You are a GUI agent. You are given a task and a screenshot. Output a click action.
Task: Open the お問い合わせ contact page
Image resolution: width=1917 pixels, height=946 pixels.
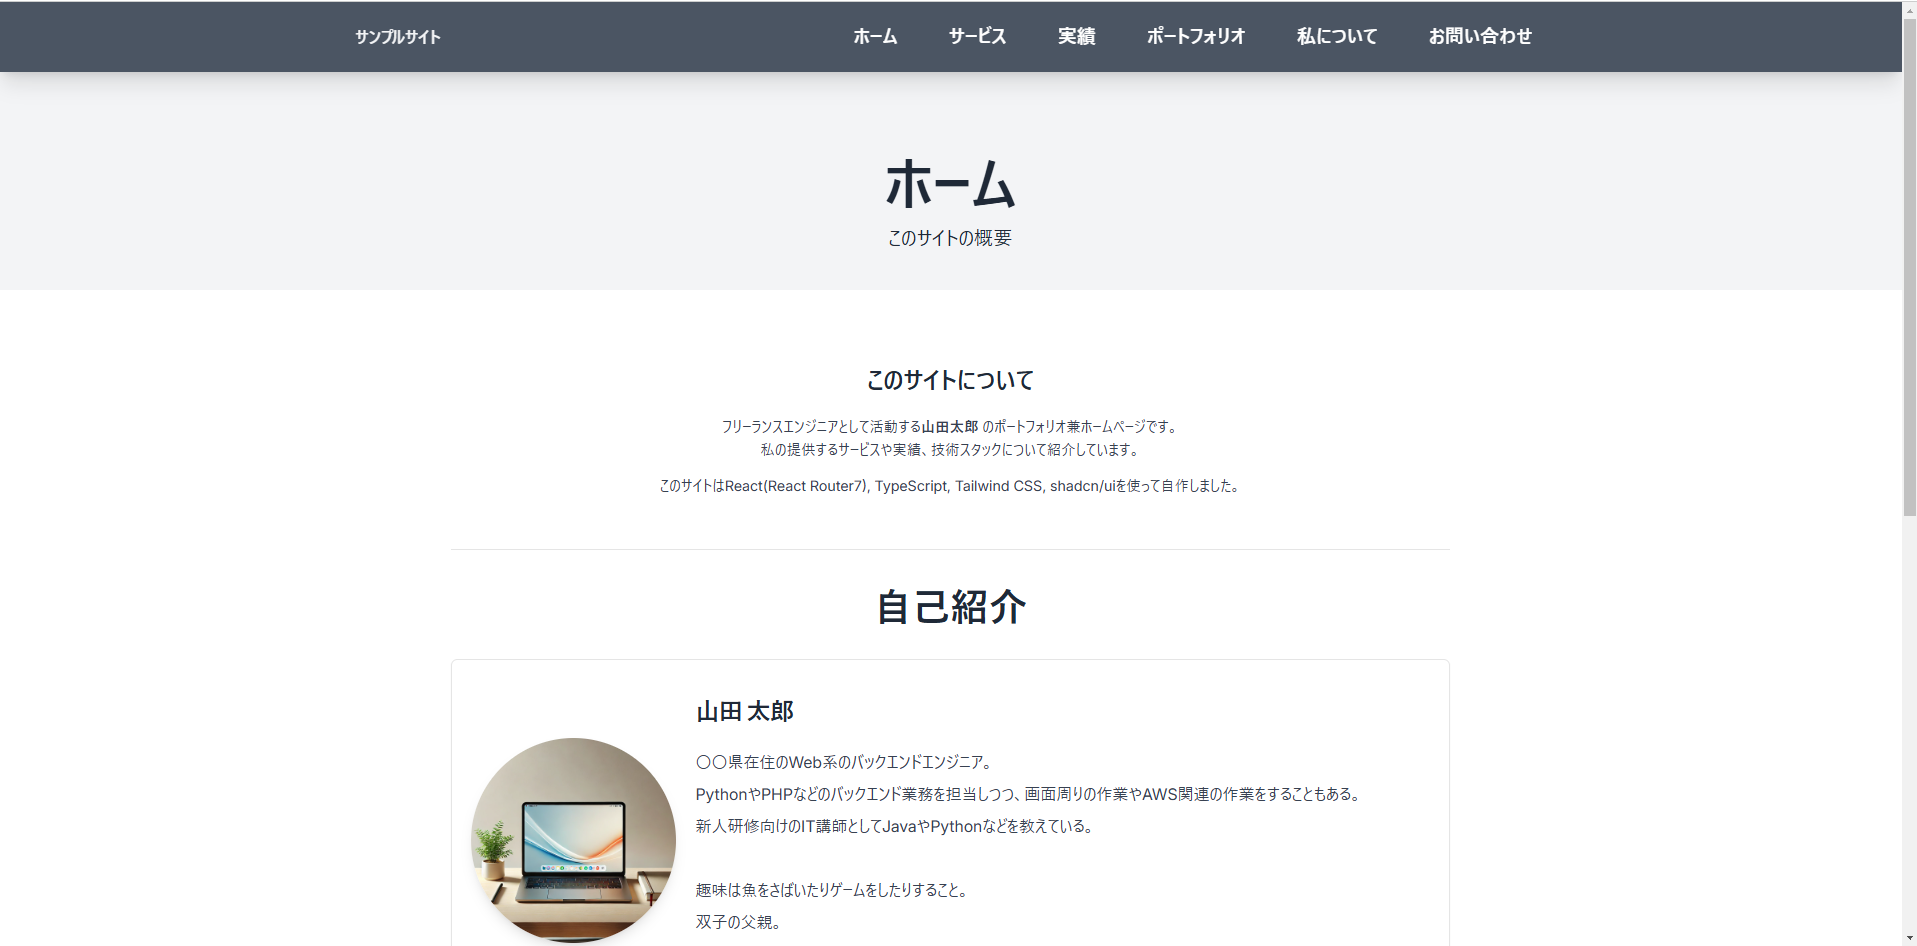click(x=1480, y=36)
